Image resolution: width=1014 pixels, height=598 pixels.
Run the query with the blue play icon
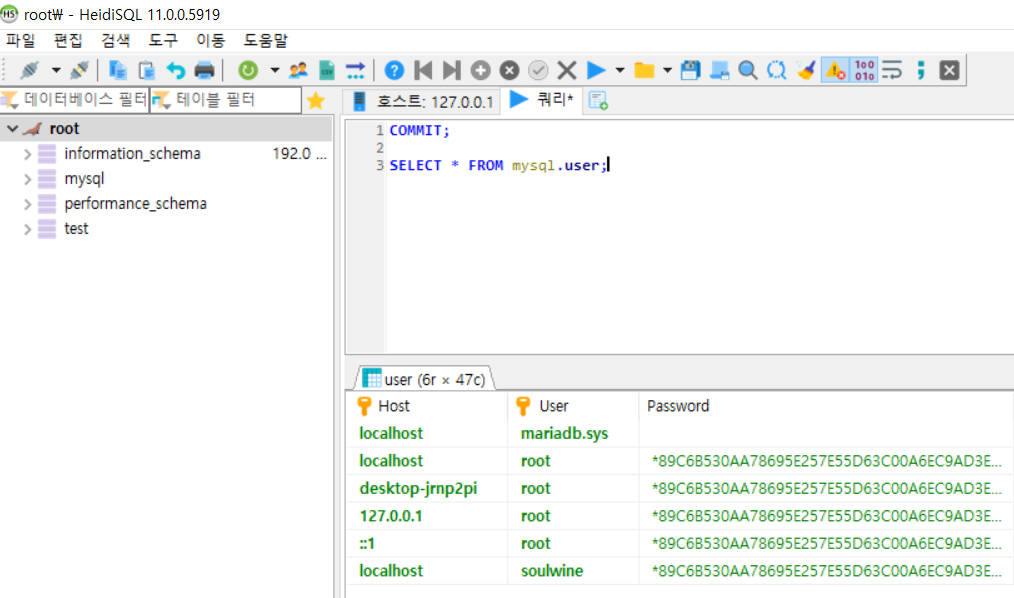pyautogui.click(x=596, y=70)
